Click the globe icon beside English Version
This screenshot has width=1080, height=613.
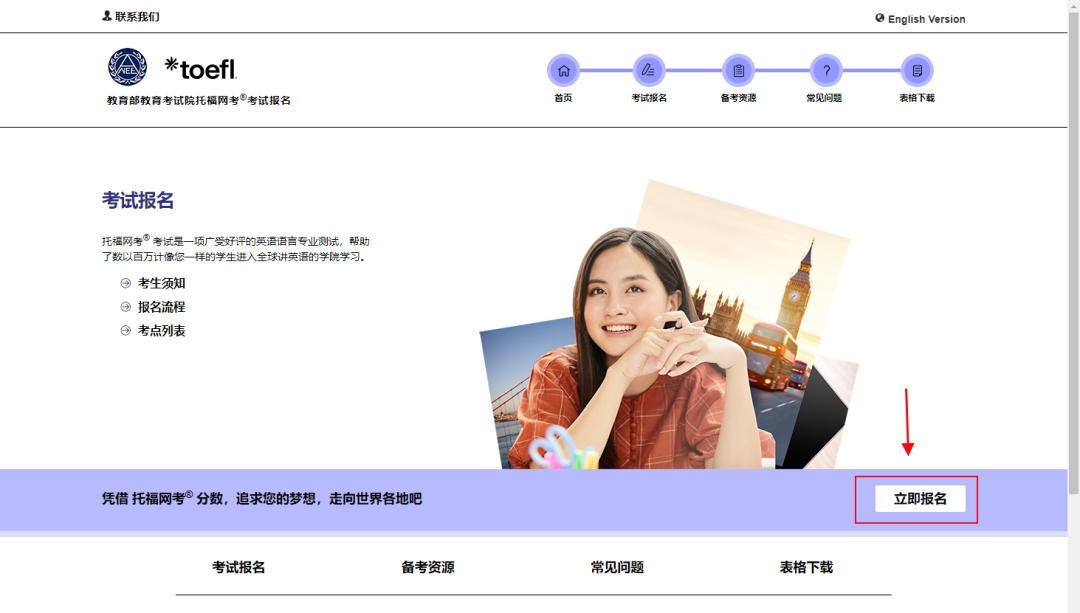tap(880, 18)
